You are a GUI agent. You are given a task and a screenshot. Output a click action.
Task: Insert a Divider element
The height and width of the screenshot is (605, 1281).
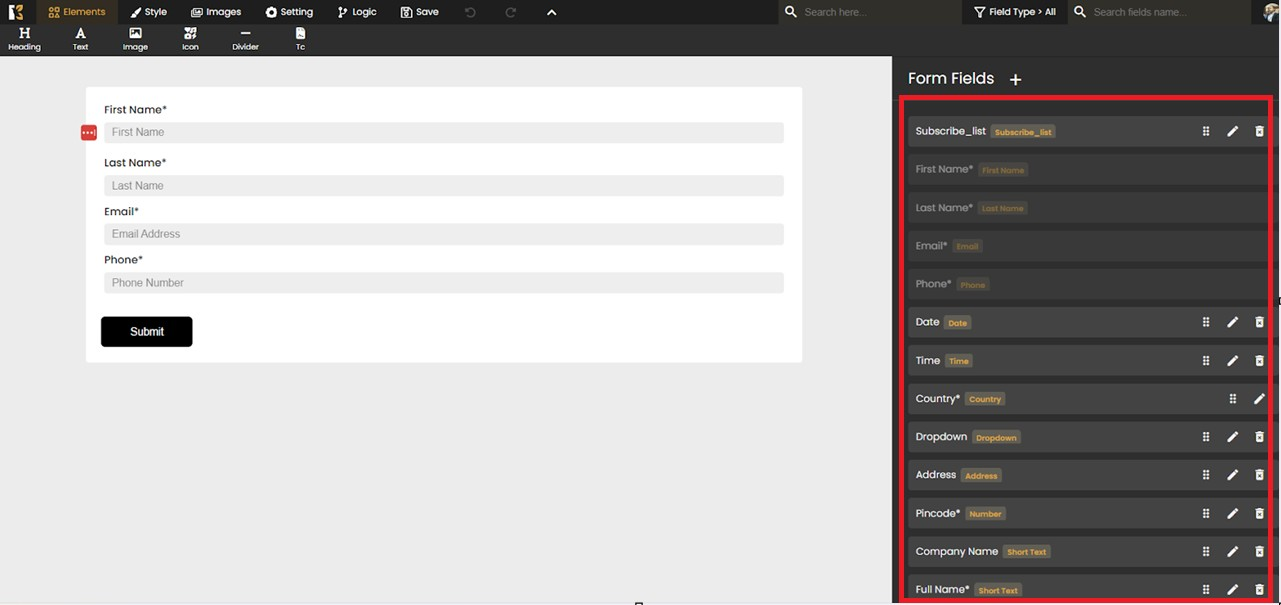245,38
